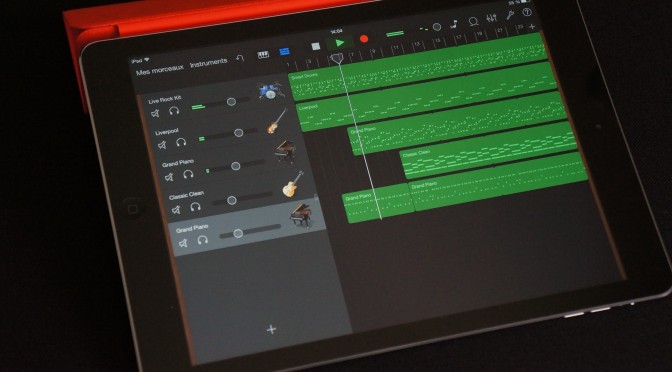The height and width of the screenshot is (372, 672).
Task: Select the Smart Drums green region
Action: pyautogui.click(x=419, y=65)
